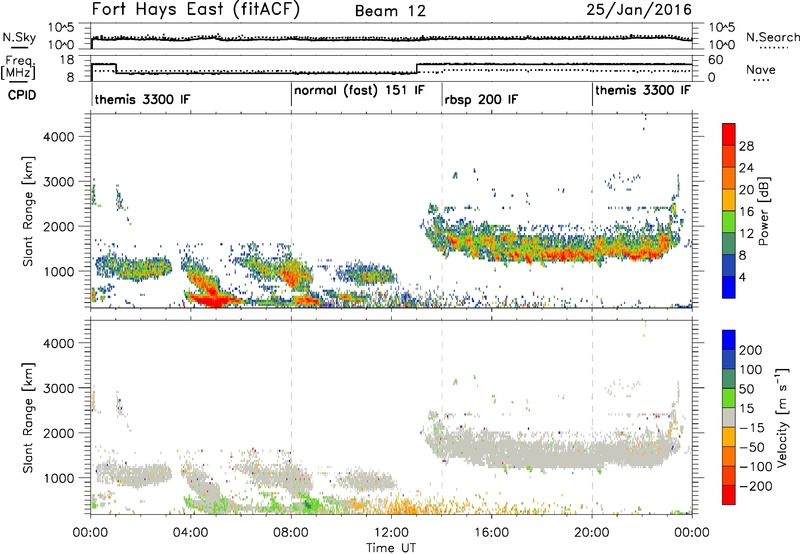Viewport: 800px width, 554px height.
Task: Click the '00:00' tick at left of time axis
Action: point(91,533)
